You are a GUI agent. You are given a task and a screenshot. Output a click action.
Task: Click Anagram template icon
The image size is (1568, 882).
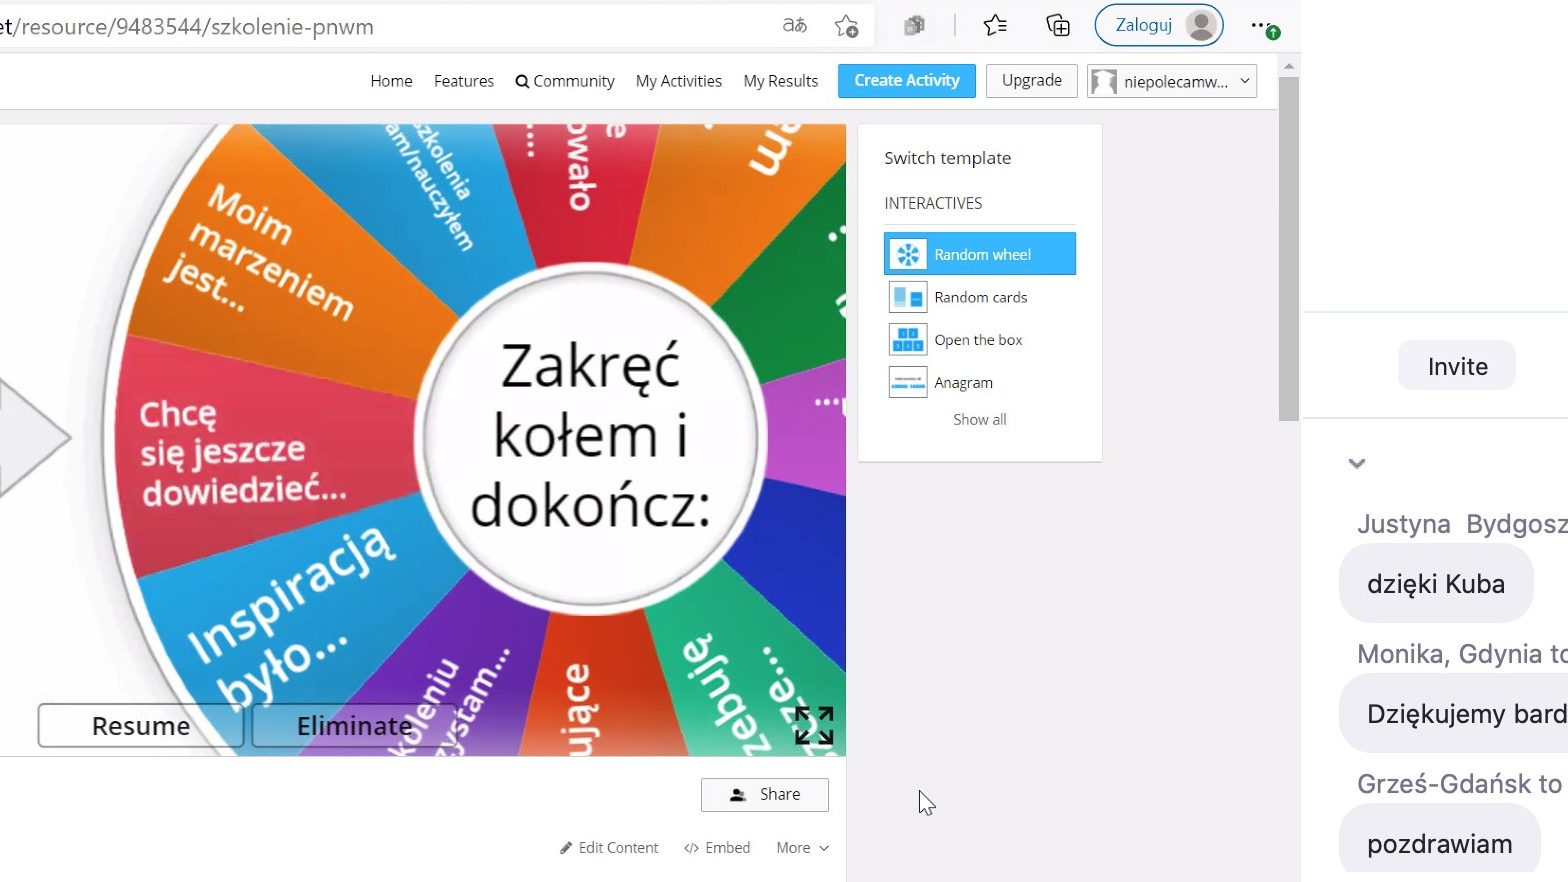pos(908,382)
